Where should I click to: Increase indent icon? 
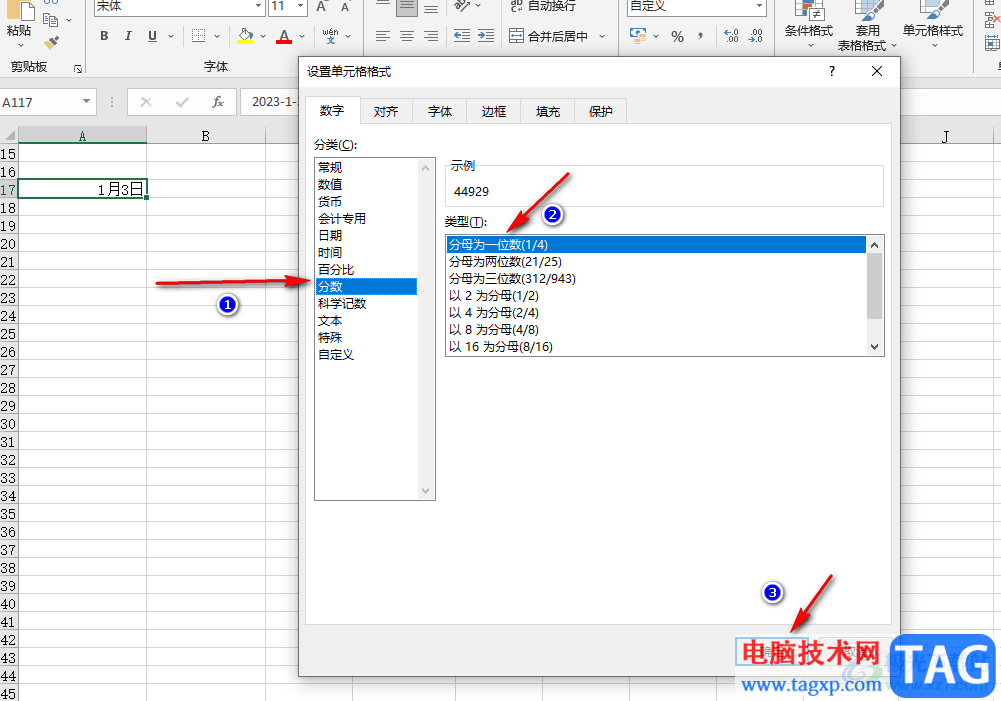point(486,36)
